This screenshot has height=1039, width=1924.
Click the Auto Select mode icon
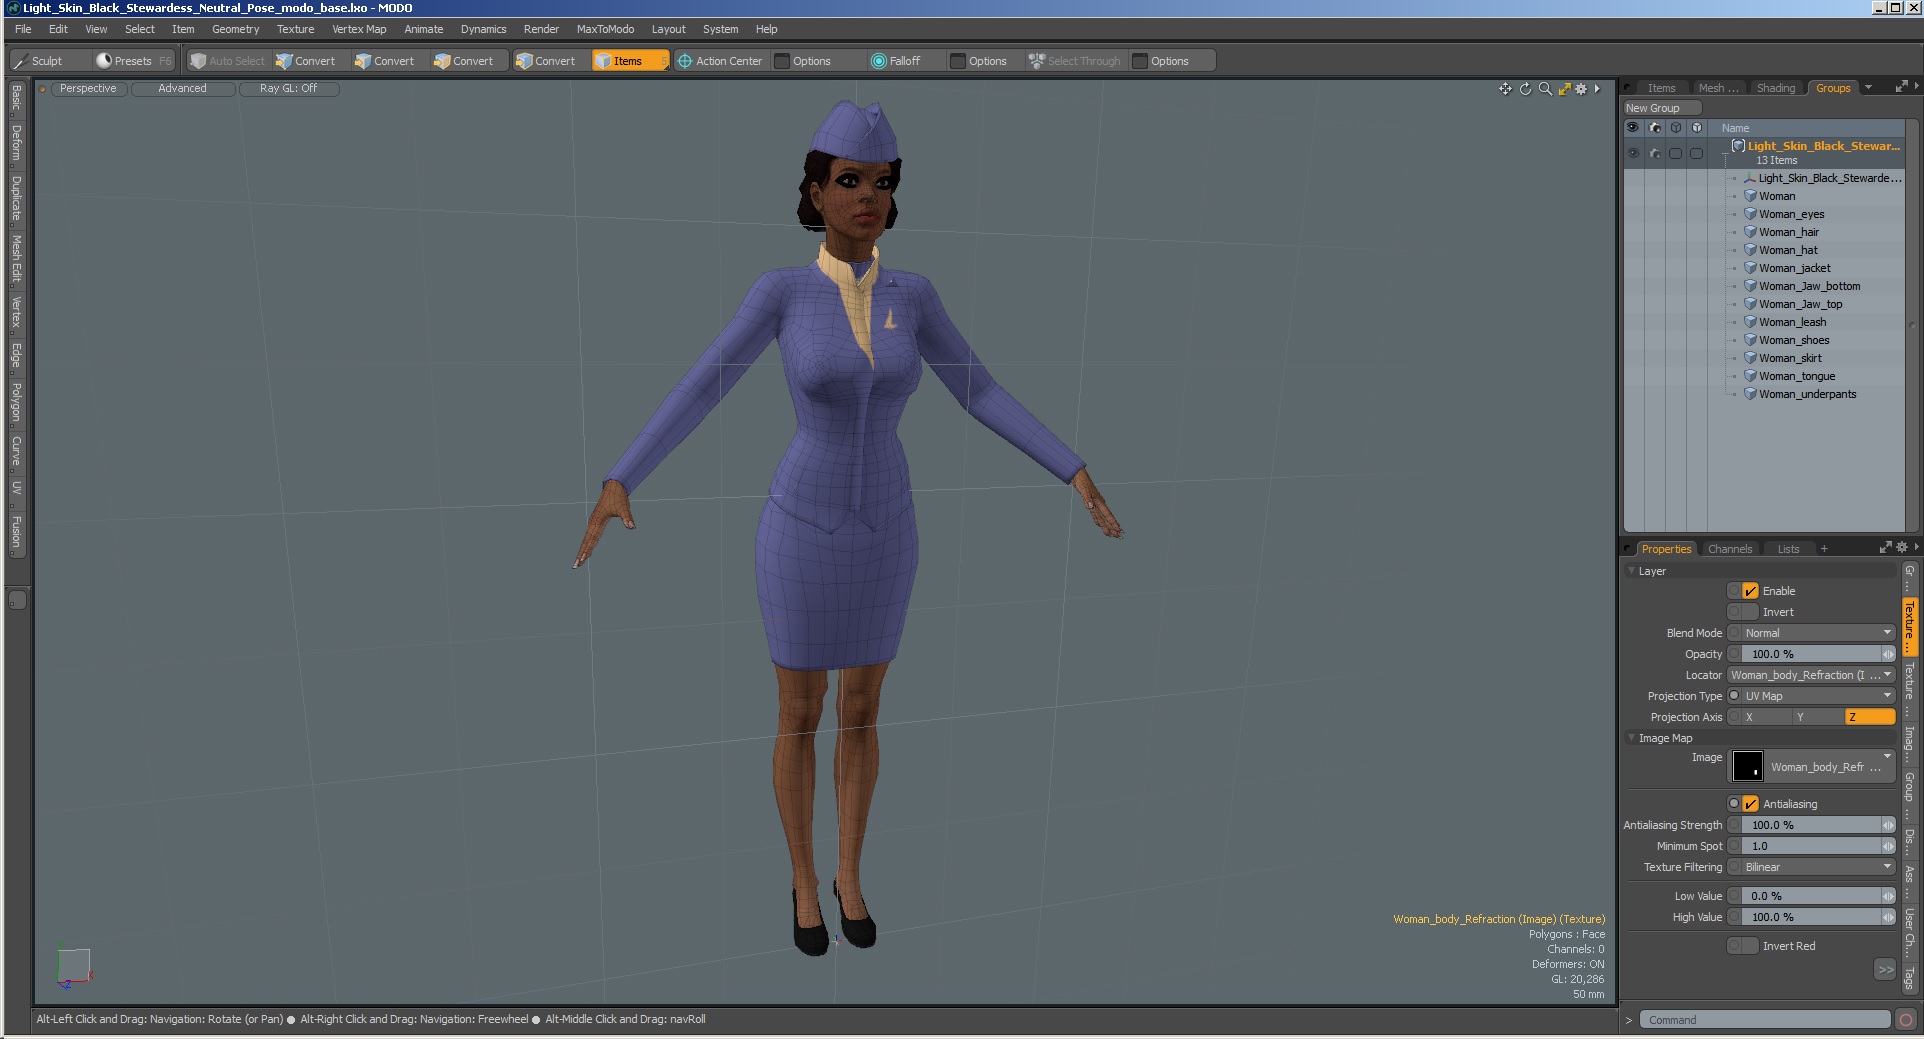click(x=198, y=61)
